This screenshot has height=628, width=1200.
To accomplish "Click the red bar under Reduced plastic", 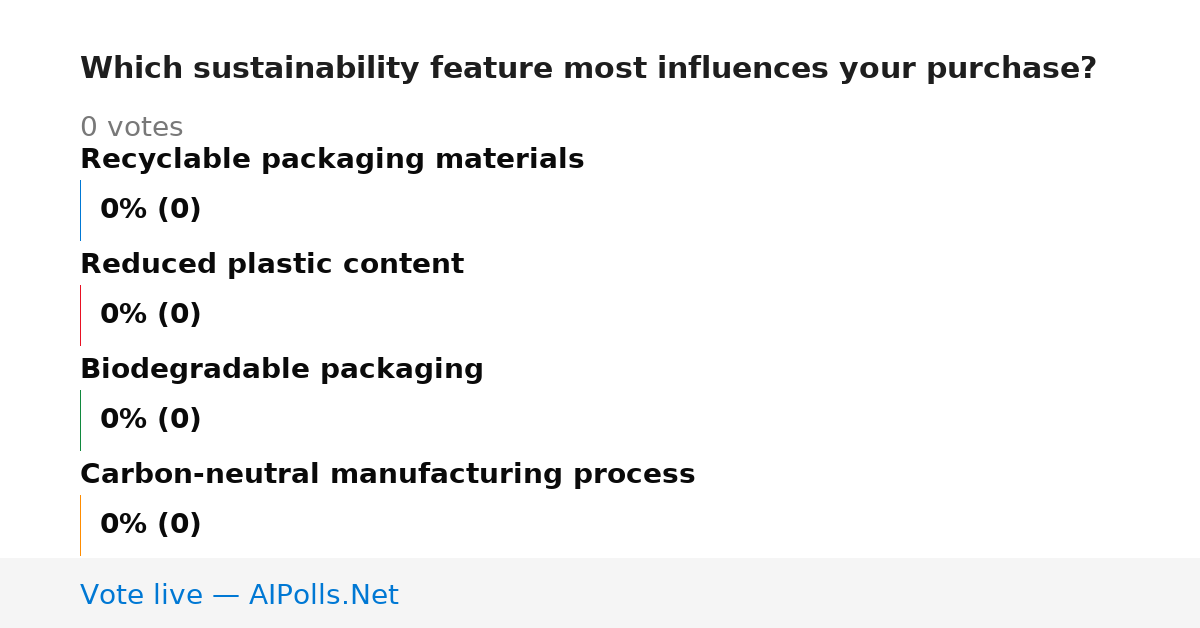I will [x=80, y=315].
